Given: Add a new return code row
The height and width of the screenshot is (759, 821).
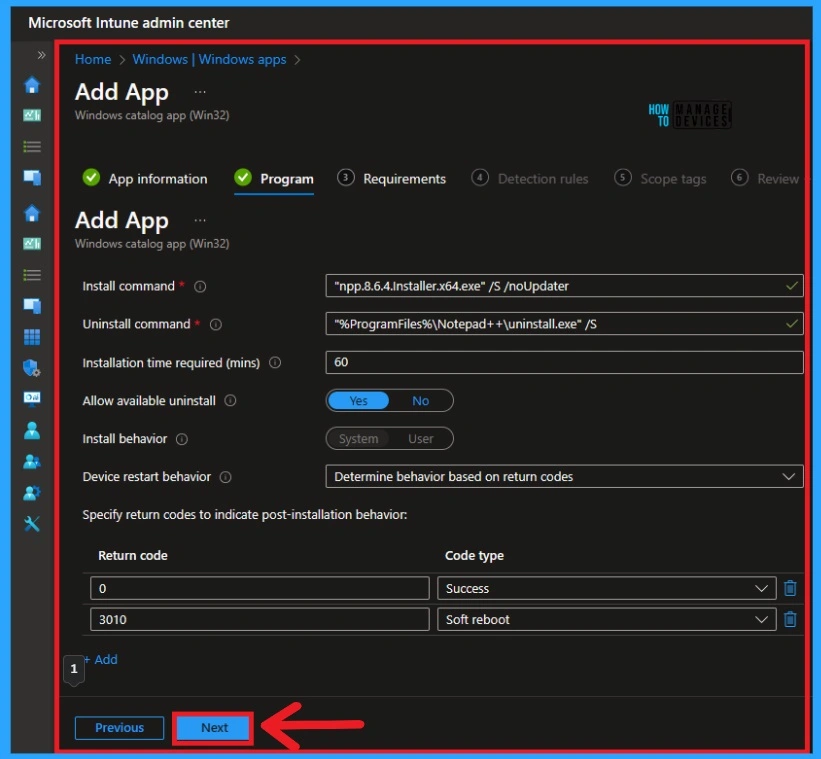Looking at the screenshot, I should coord(101,660).
